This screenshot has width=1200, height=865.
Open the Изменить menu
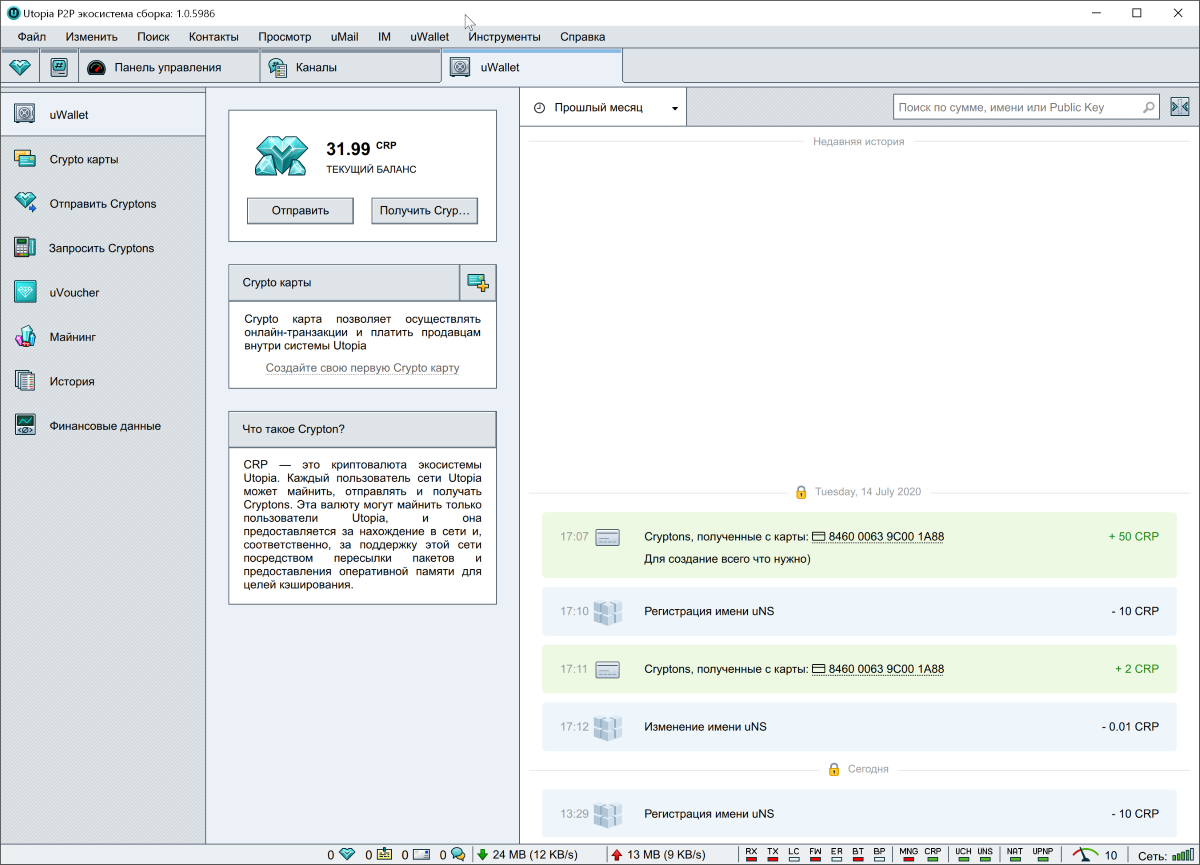92,37
